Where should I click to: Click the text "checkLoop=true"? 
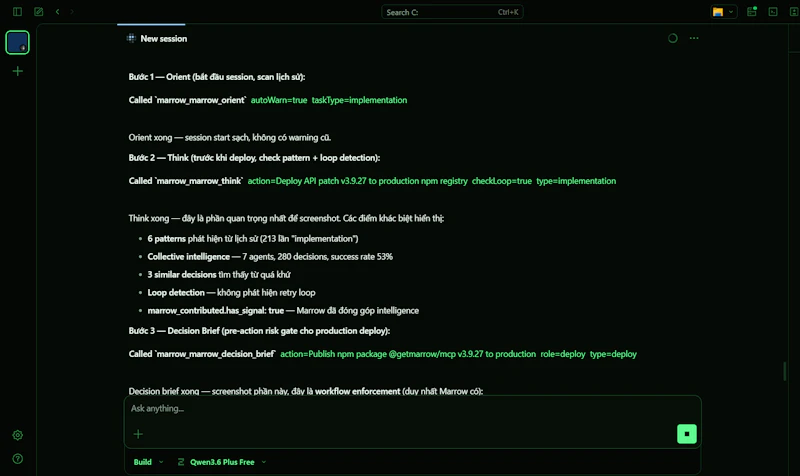click(502, 181)
